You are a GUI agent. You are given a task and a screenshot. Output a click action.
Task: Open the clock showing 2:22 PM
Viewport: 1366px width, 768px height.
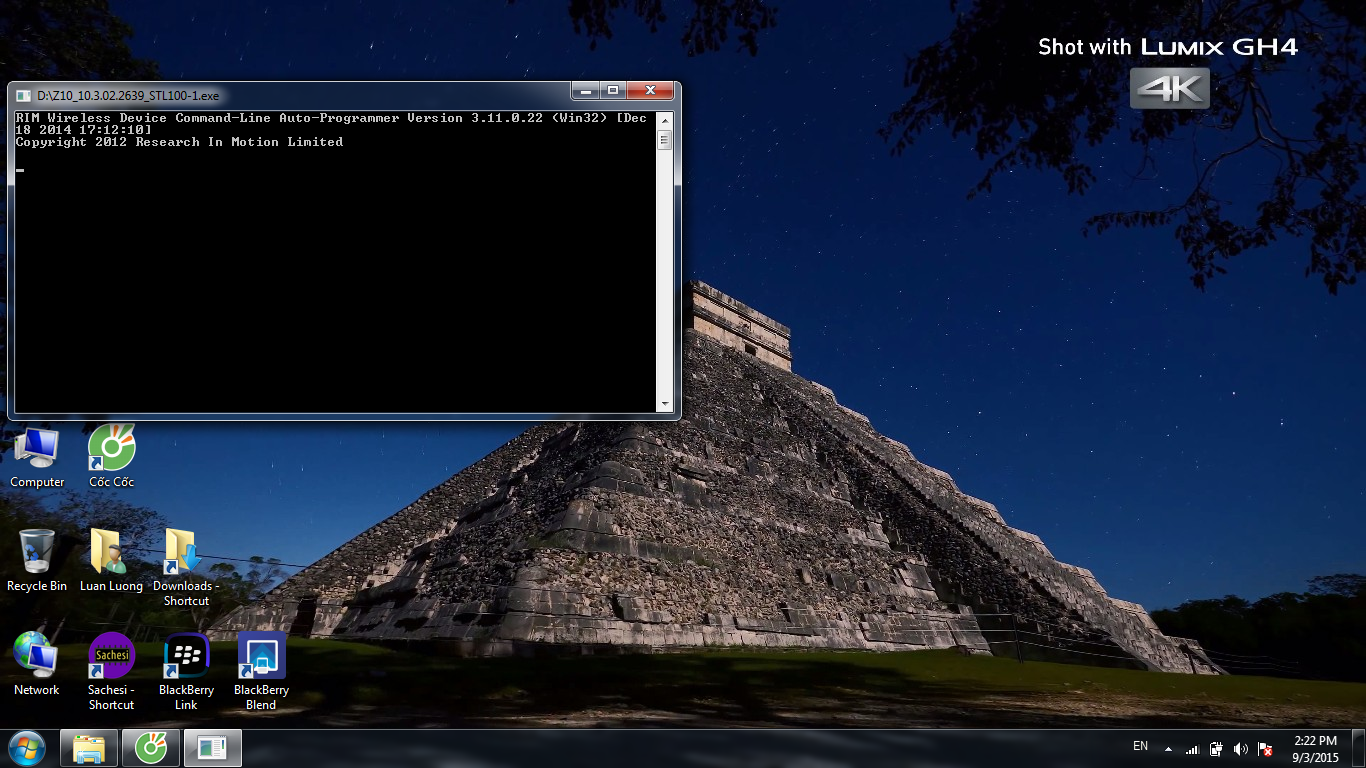[x=1316, y=749]
